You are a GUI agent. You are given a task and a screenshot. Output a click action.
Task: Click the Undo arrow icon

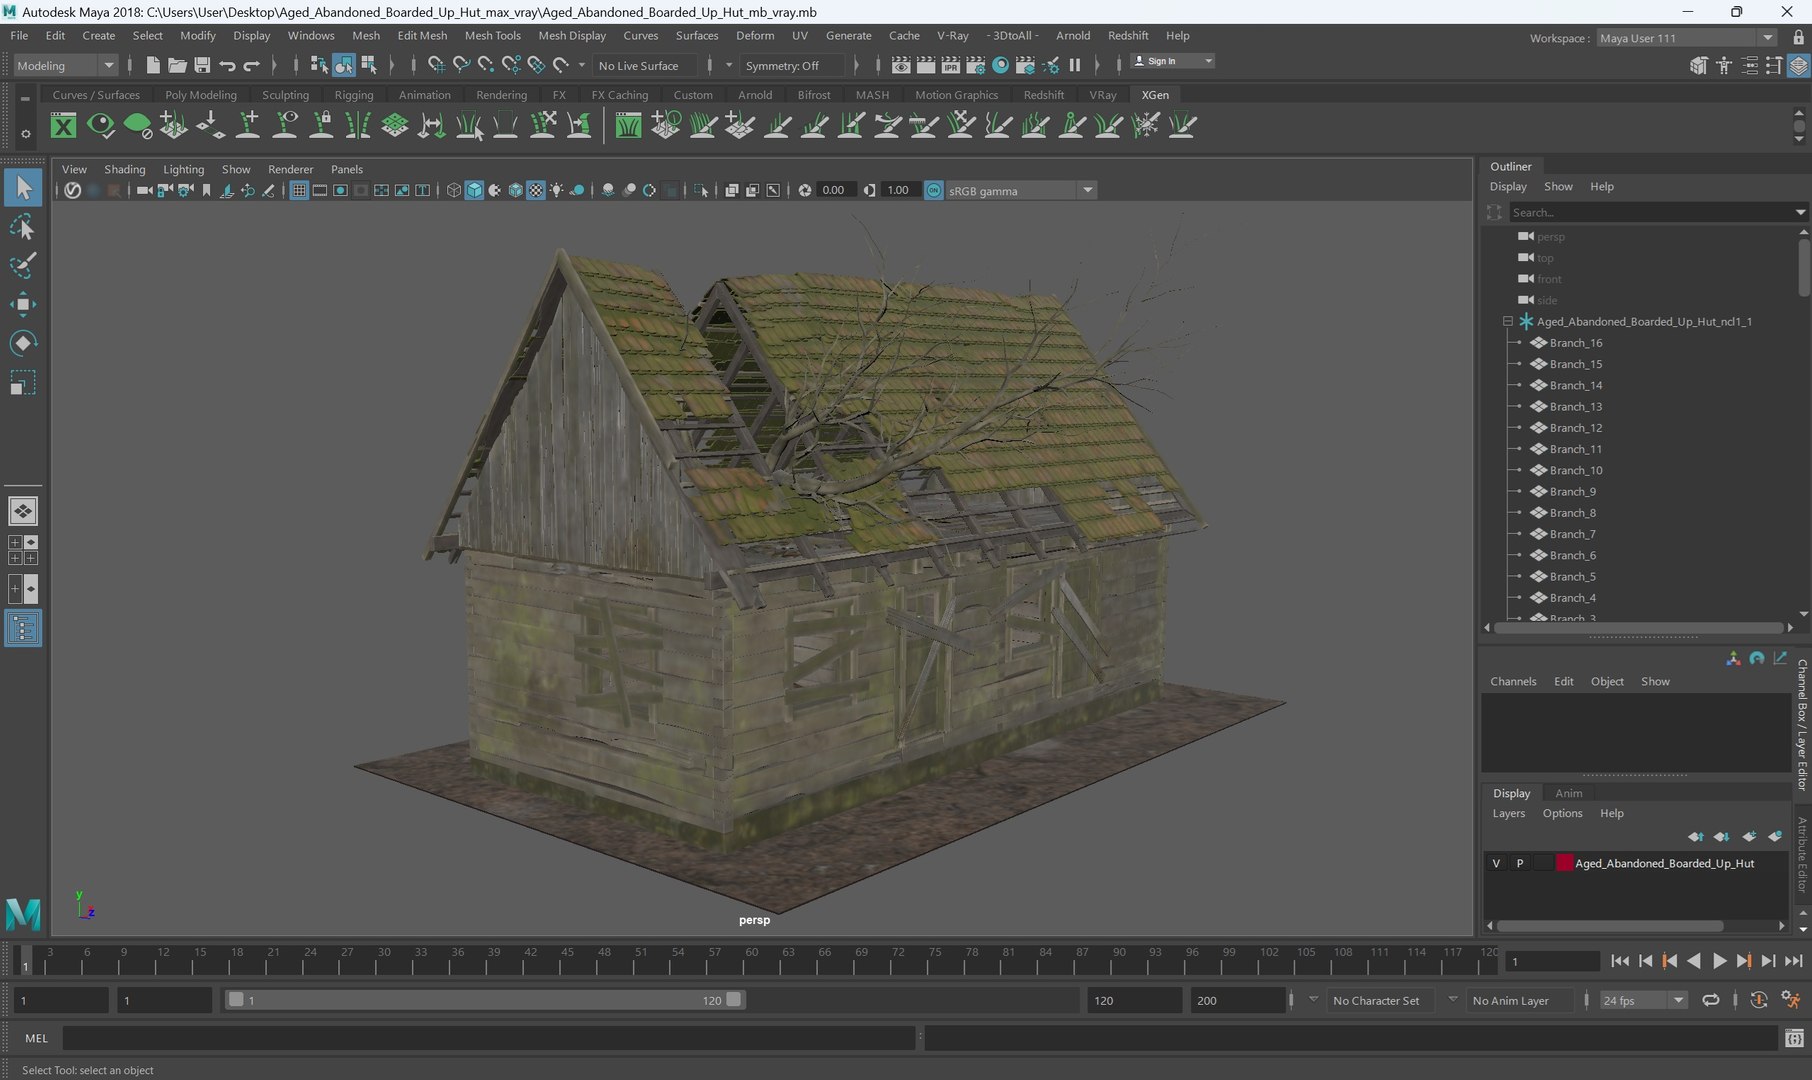coord(227,65)
